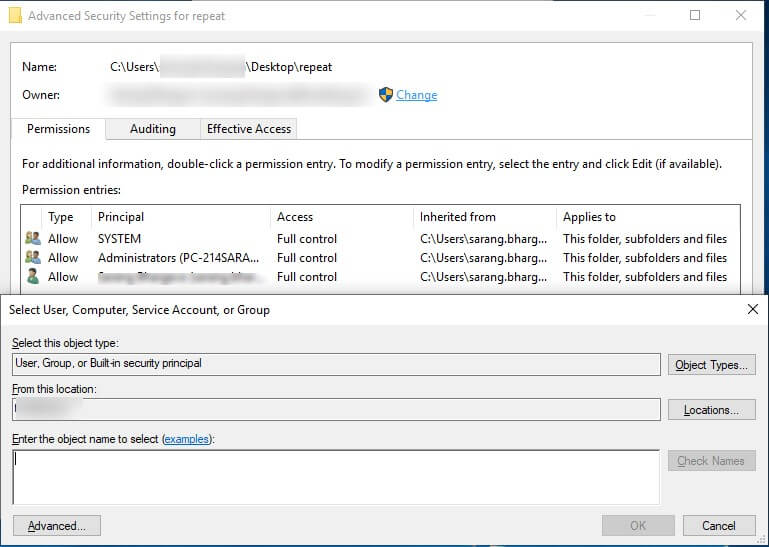The height and width of the screenshot is (547, 769).
Task: Click the examples link
Action: 186,439
